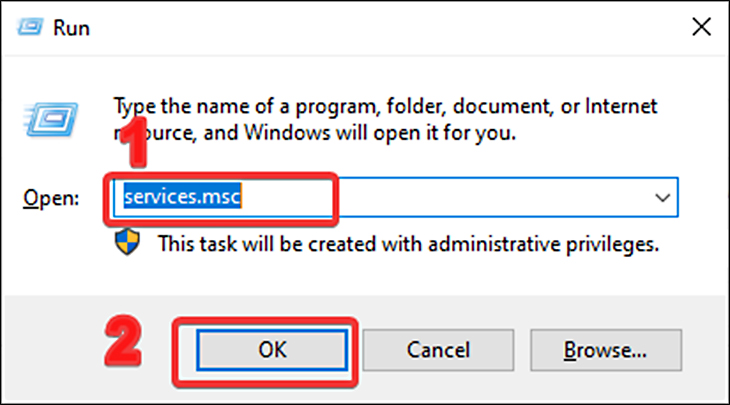Click the large Run program icon

[x=51, y=120]
